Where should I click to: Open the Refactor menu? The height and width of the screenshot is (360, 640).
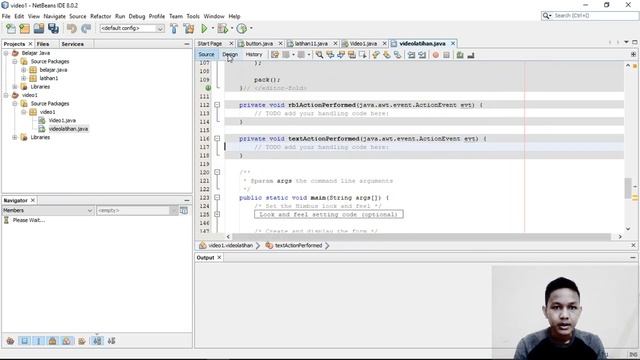100,16
